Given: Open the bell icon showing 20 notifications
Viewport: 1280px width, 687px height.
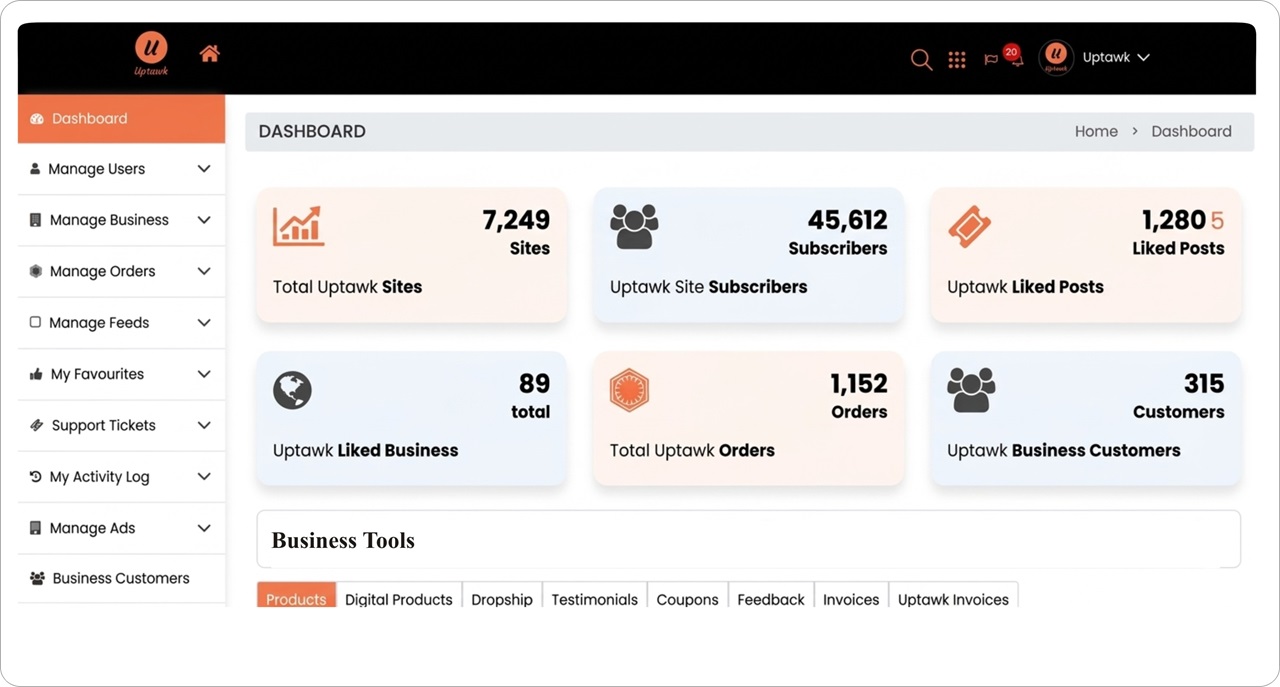Looking at the screenshot, I should [x=1017, y=61].
